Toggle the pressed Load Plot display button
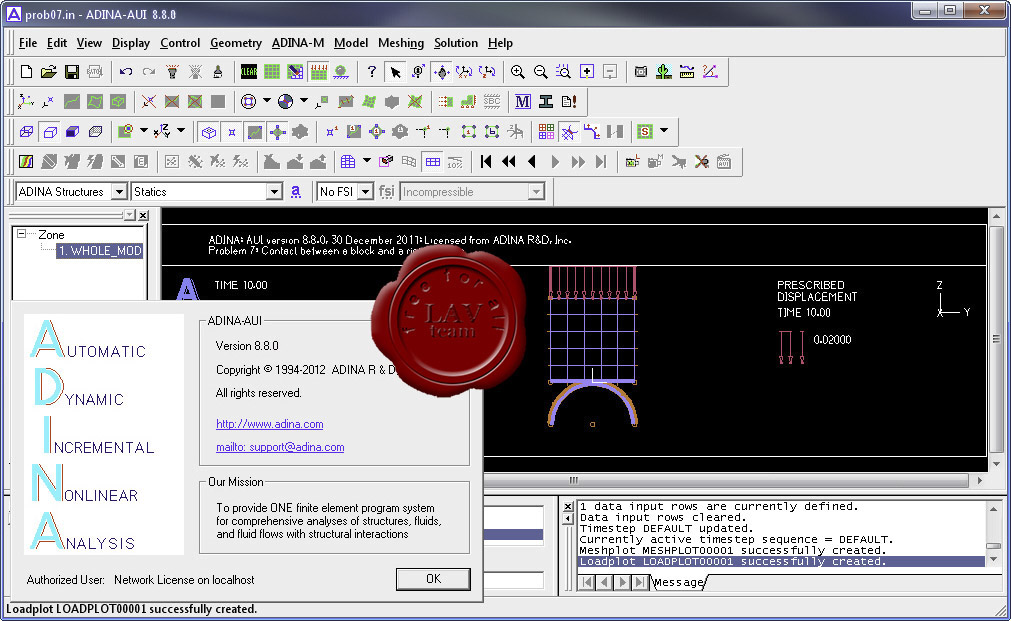This screenshot has height=621, width=1011. (319, 72)
